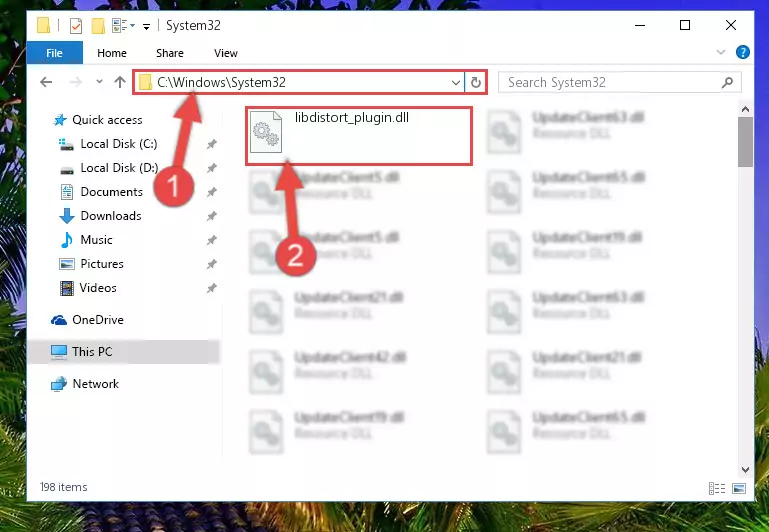The height and width of the screenshot is (532, 769).
Task: Open Music folder in sidebar
Action: click(x=96, y=240)
